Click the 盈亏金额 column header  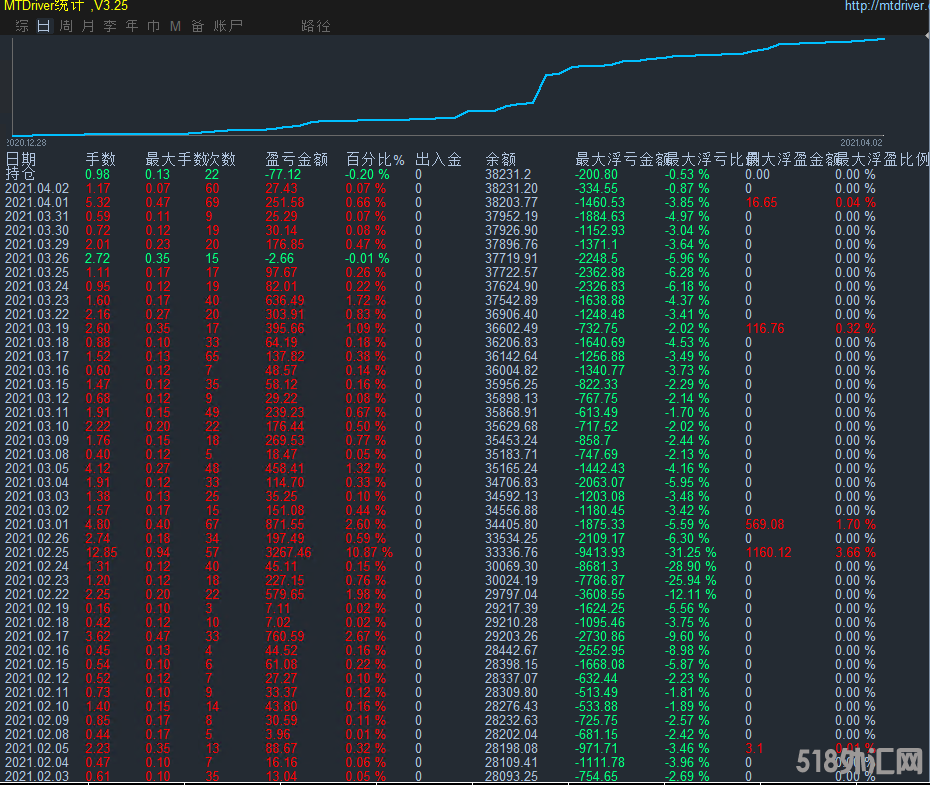coord(297,159)
